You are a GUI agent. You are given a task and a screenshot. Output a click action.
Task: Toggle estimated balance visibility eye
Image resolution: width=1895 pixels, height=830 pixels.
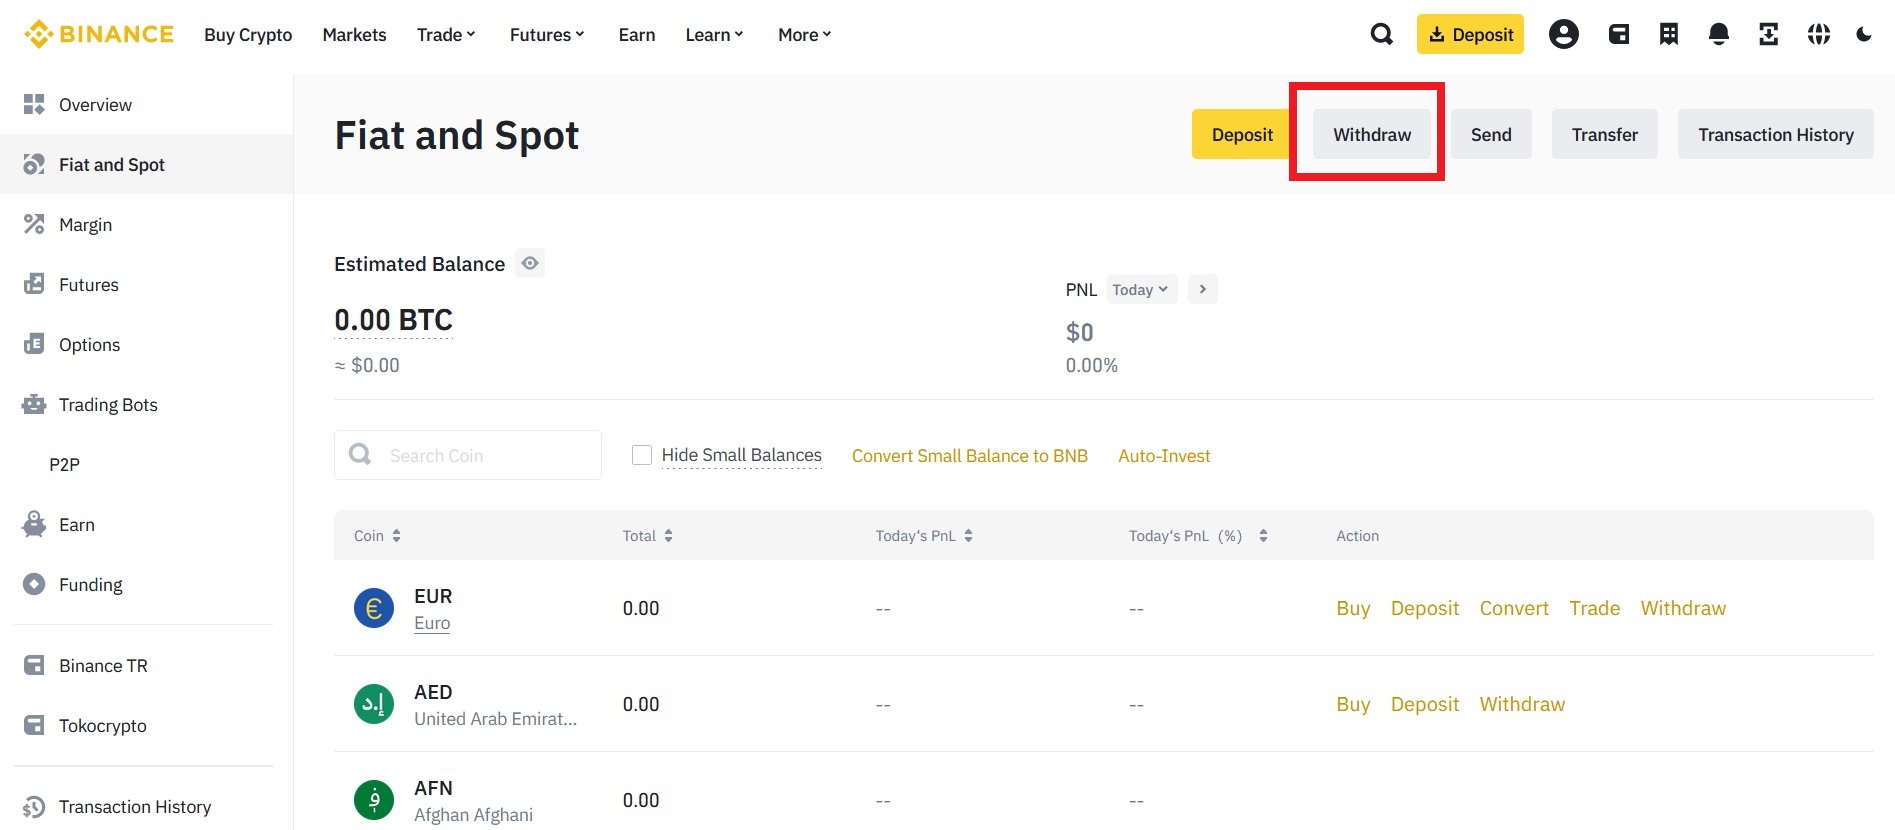point(530,263)
